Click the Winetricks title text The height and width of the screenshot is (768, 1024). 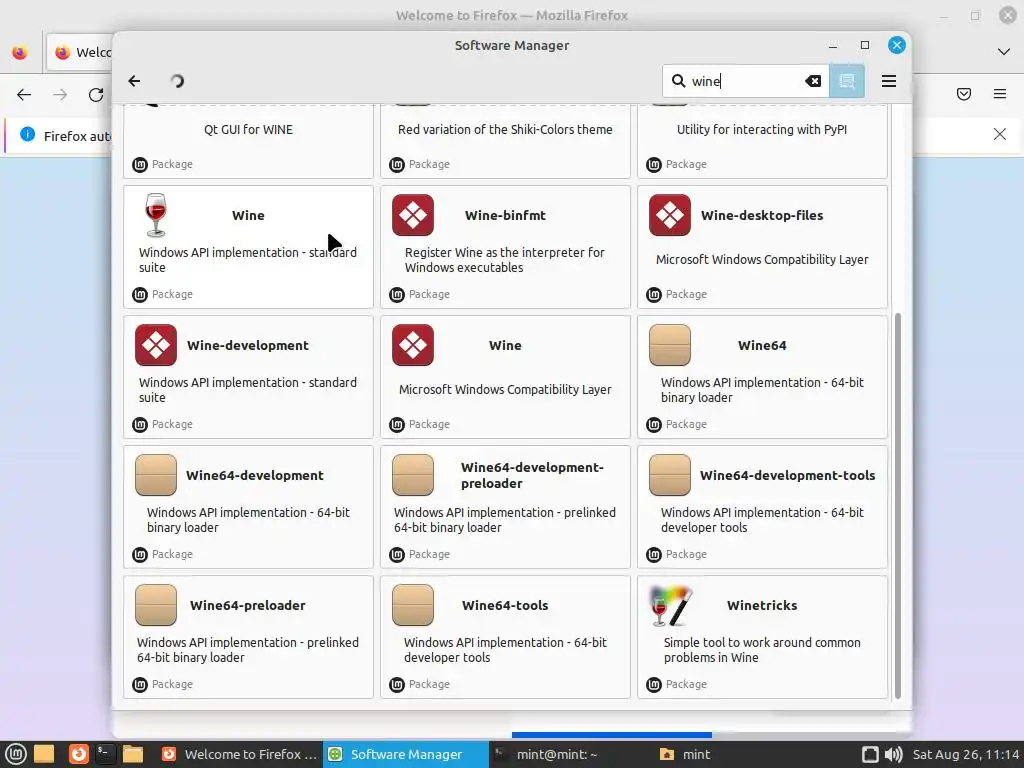[762, 605]
